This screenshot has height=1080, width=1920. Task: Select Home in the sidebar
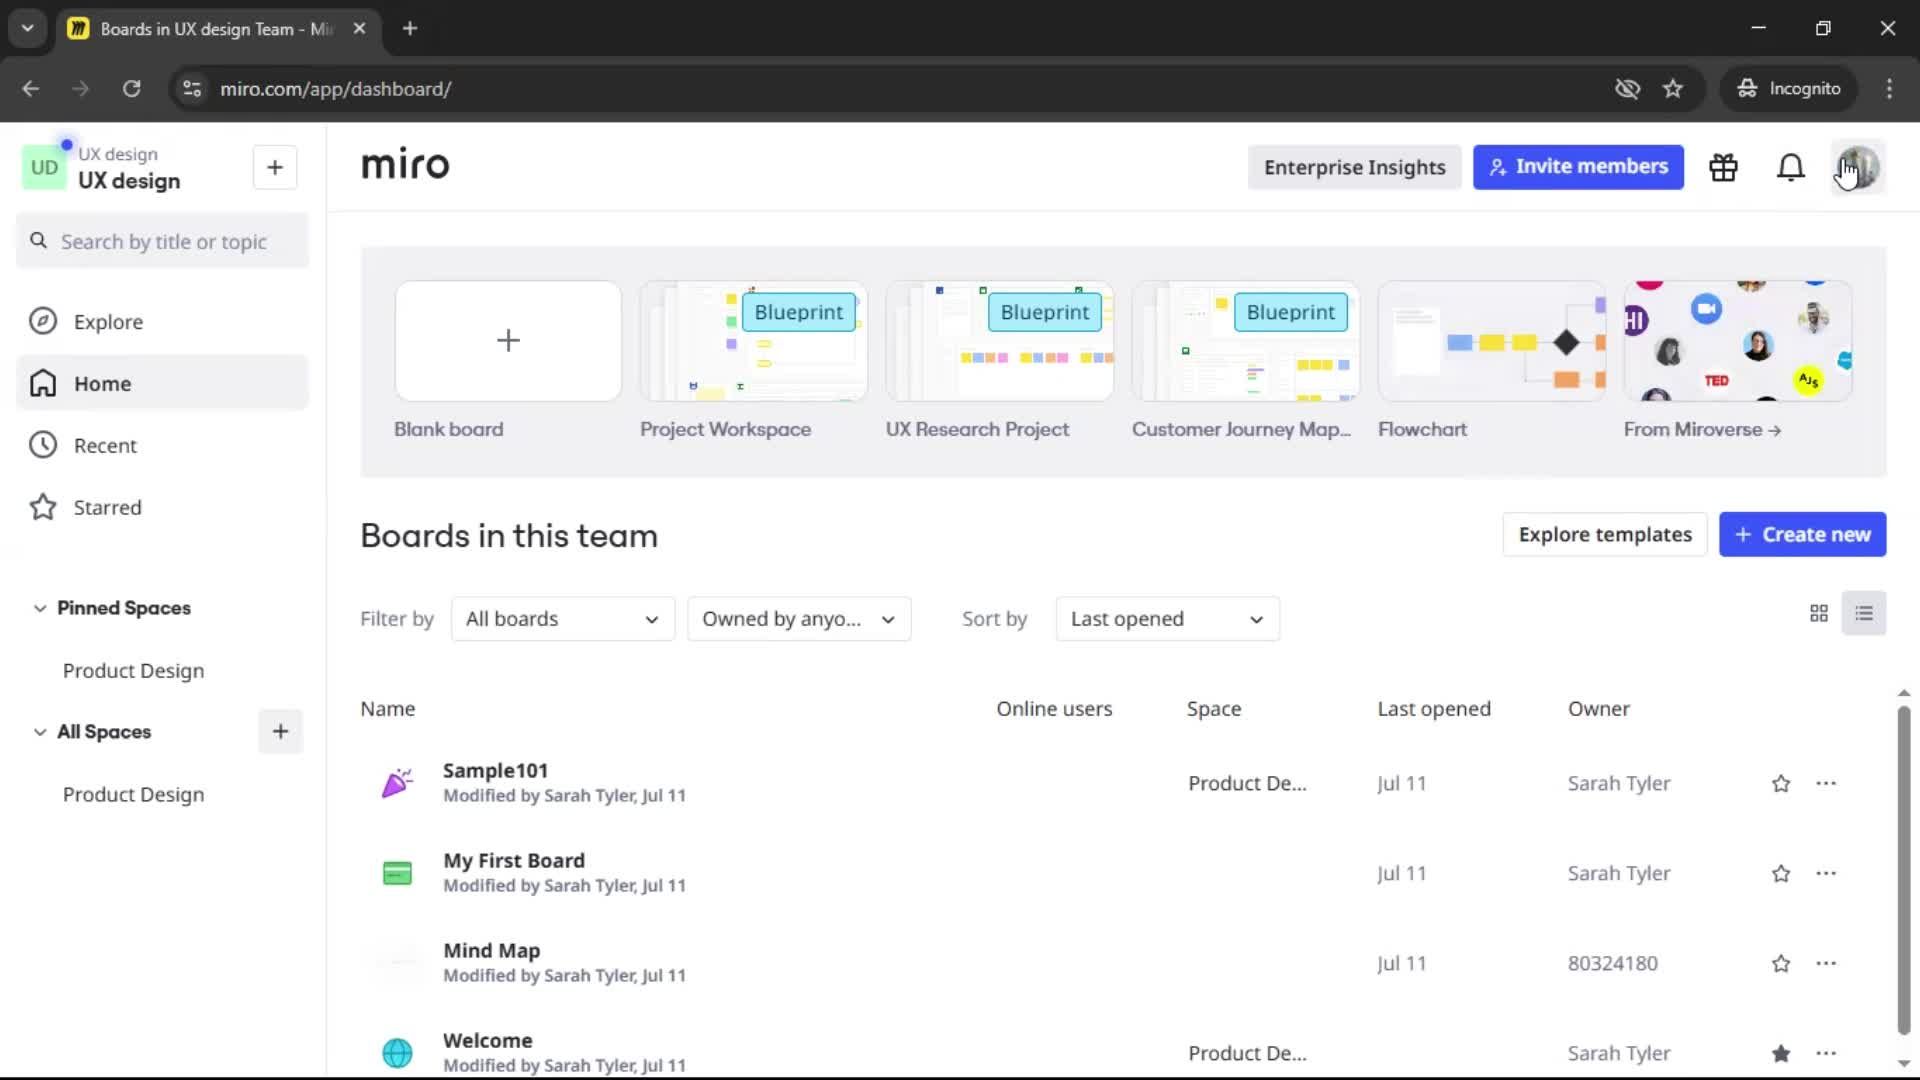[162, 383]
